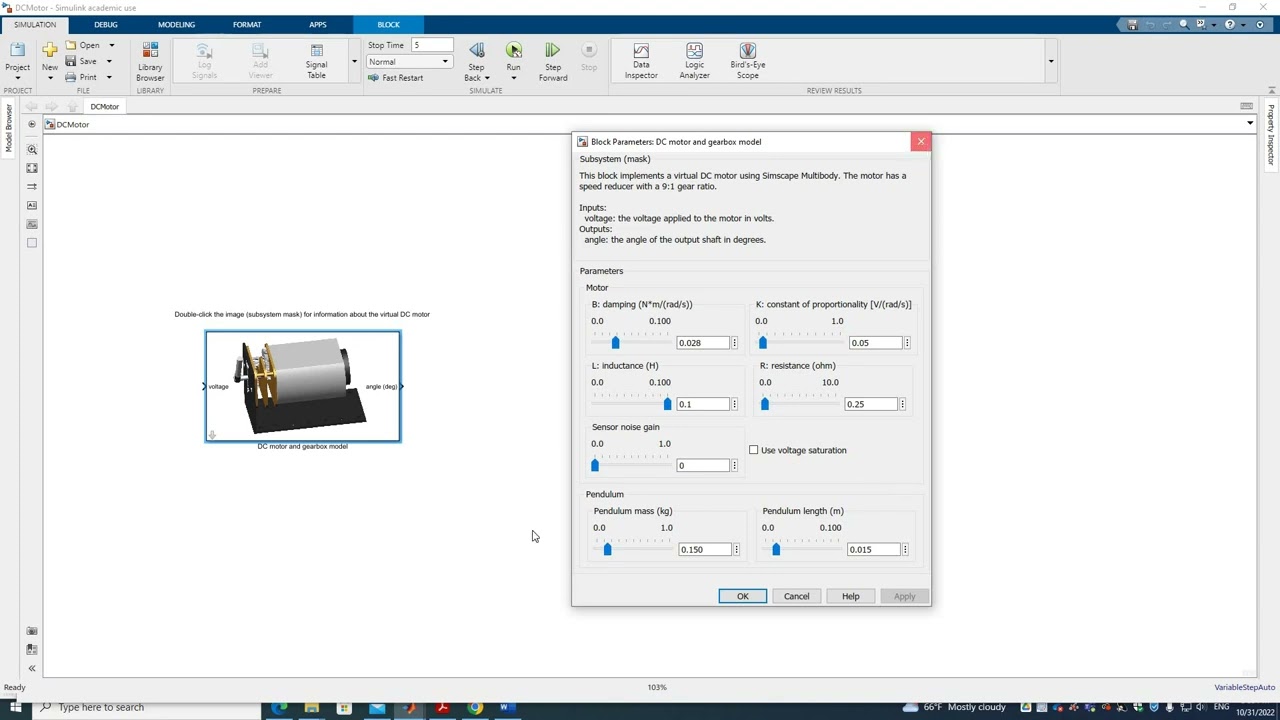
Task: Click Help in Block Parameters dialog
Action: tap(850, 597)
